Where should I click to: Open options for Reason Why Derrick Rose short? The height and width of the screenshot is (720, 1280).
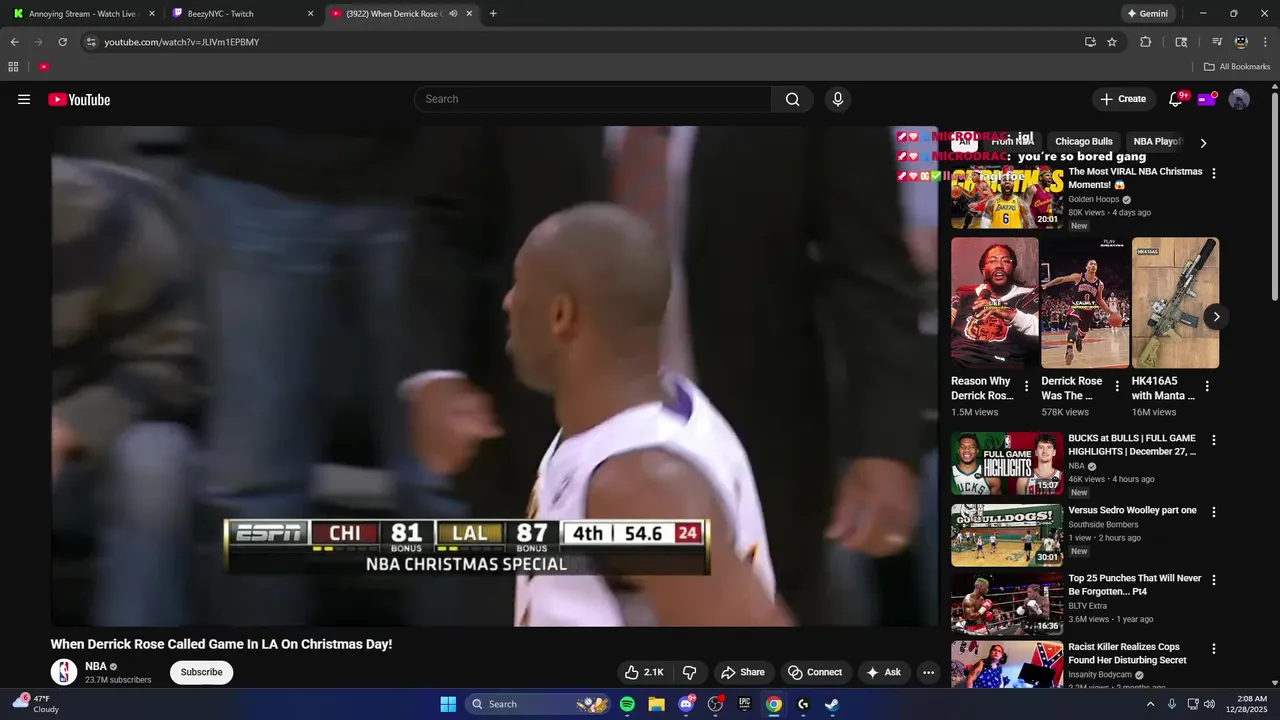[1026, 386]
